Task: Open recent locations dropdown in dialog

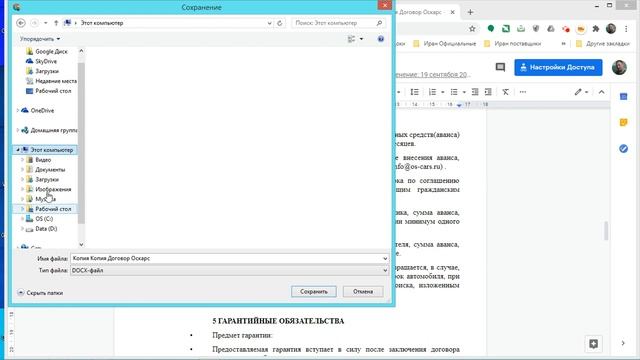Action: pyautogui.click(x=45, y=23)
